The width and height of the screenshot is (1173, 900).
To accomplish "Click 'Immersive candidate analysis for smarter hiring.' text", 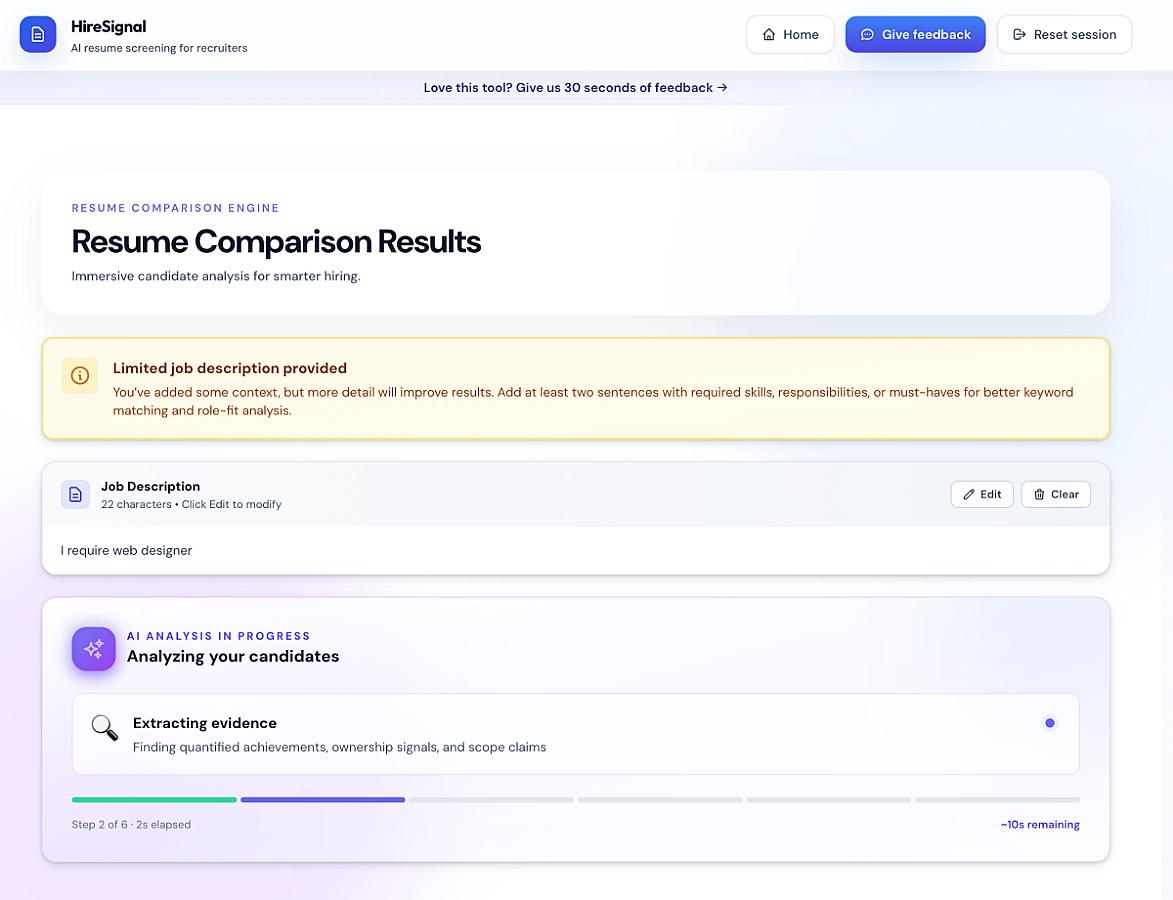I will click(216, 276).
